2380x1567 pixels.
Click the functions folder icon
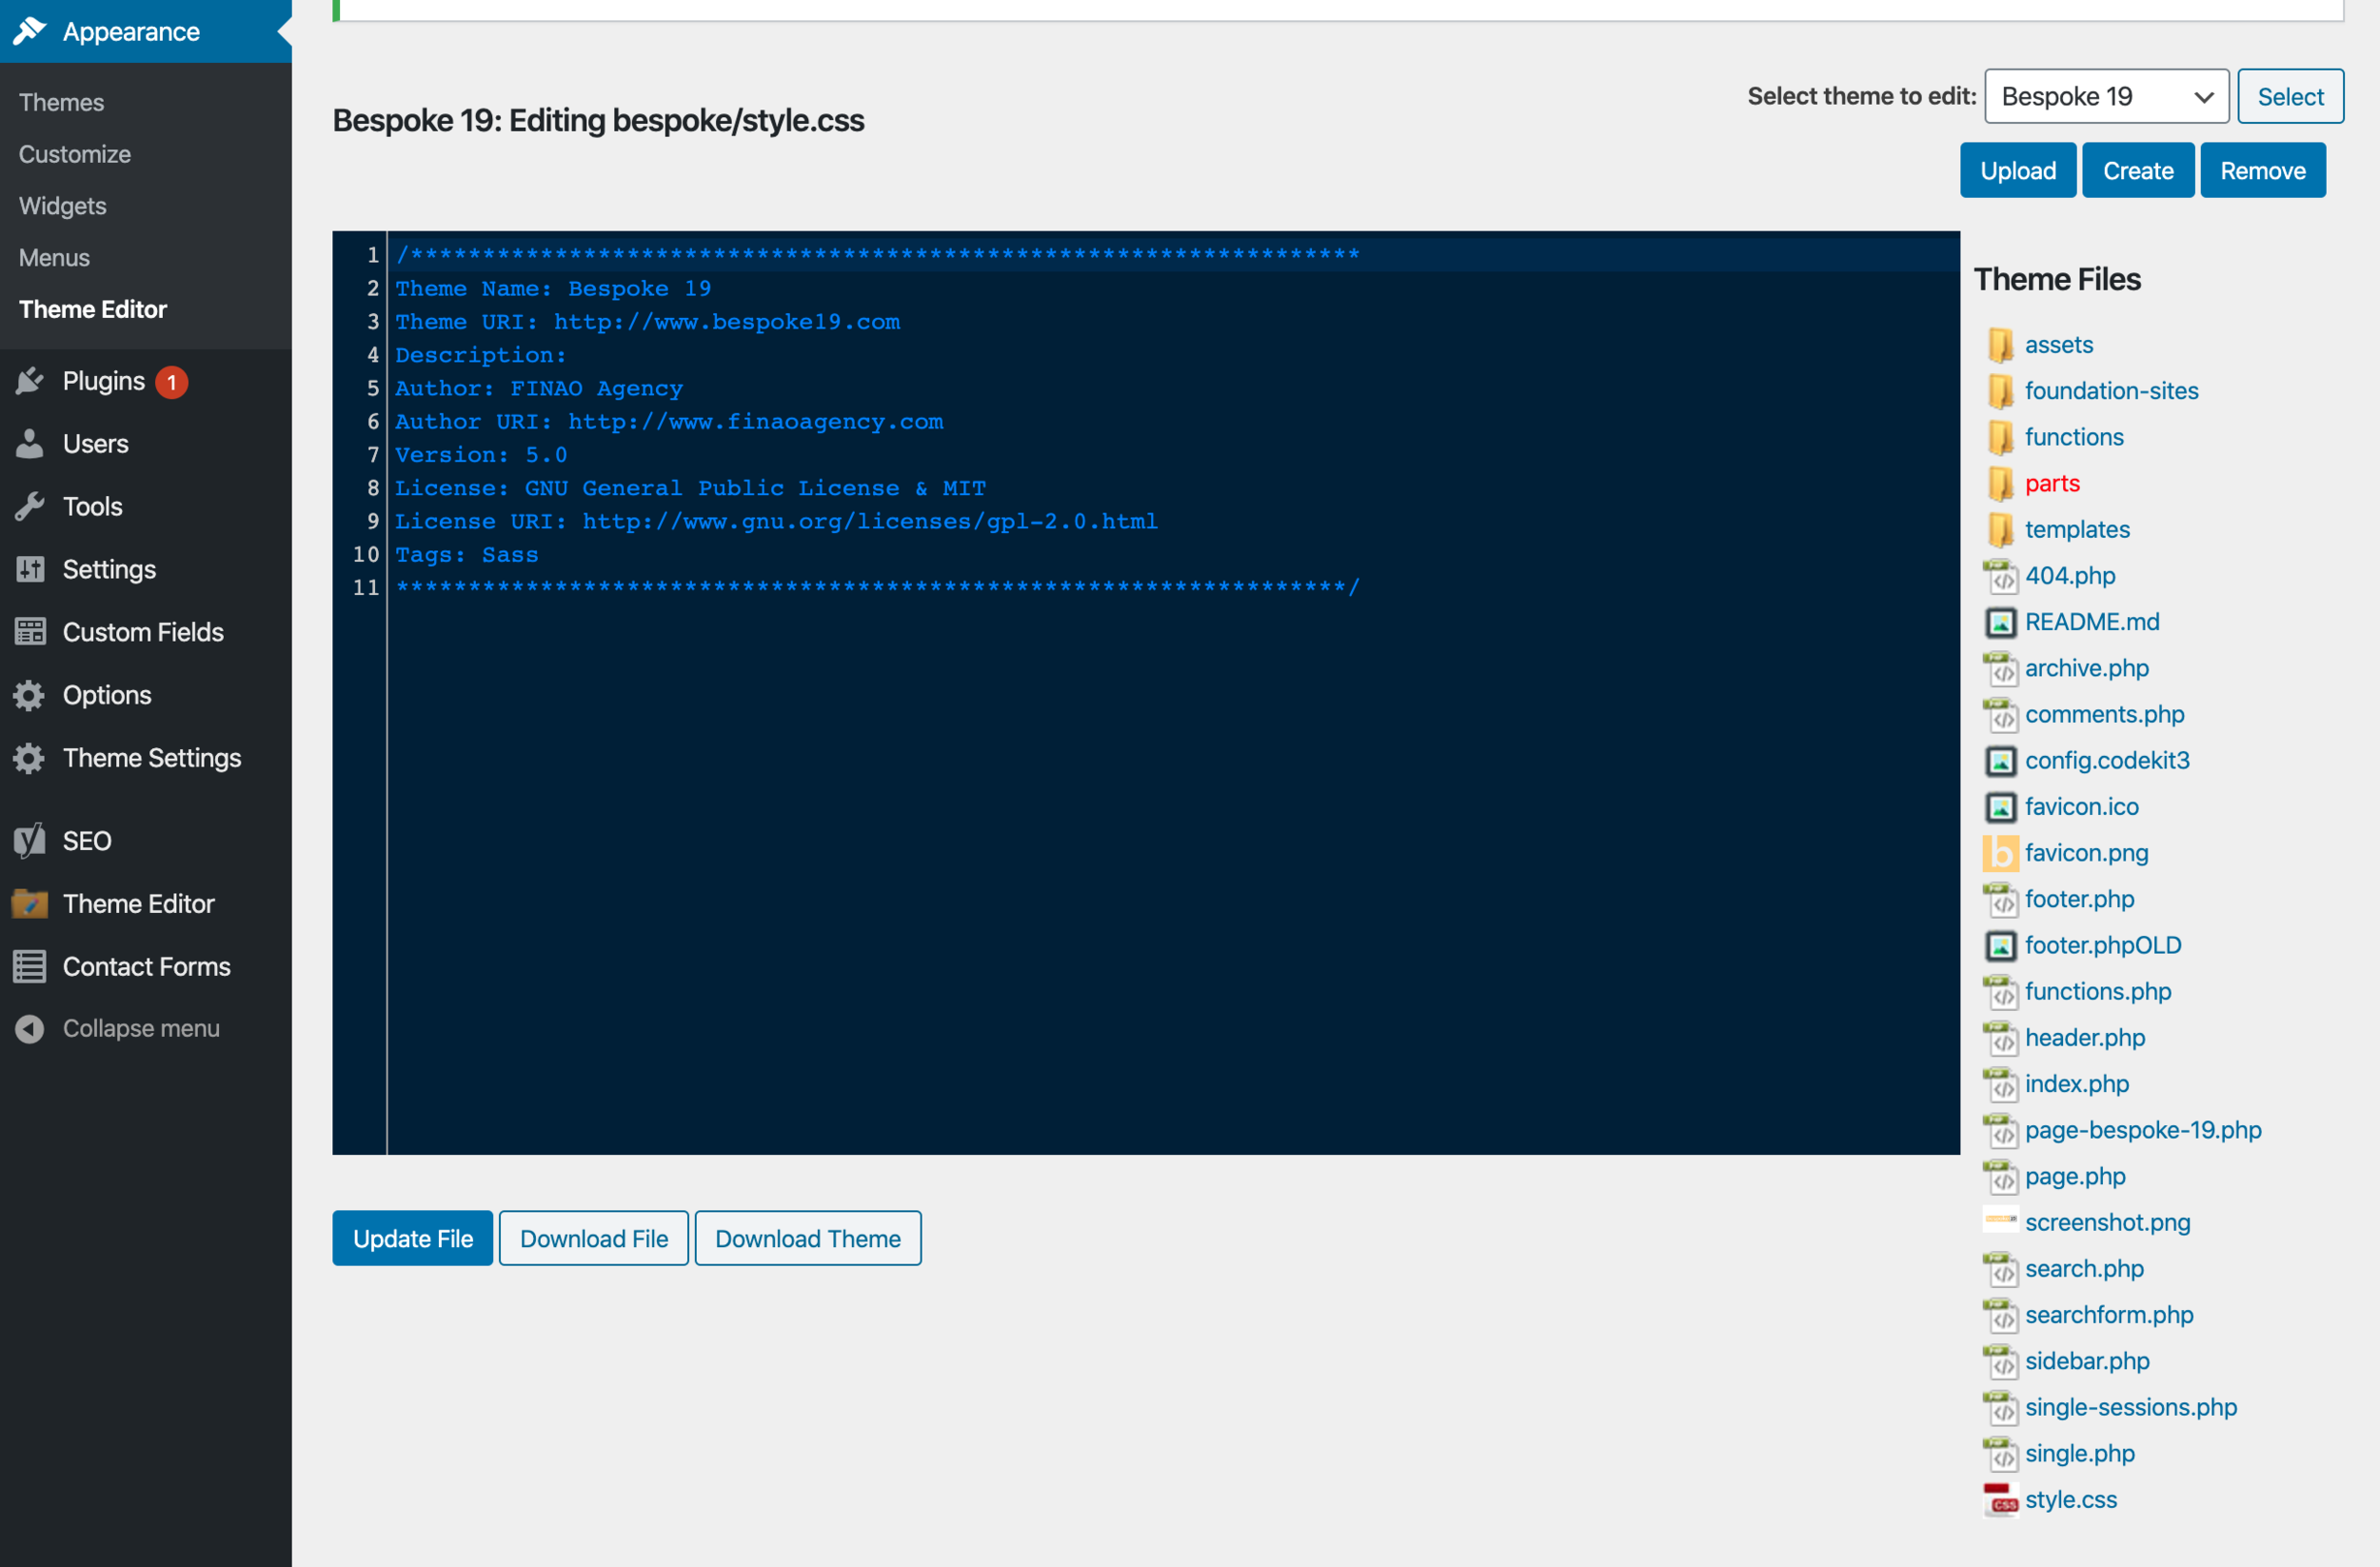click(x=2000, y=437)
